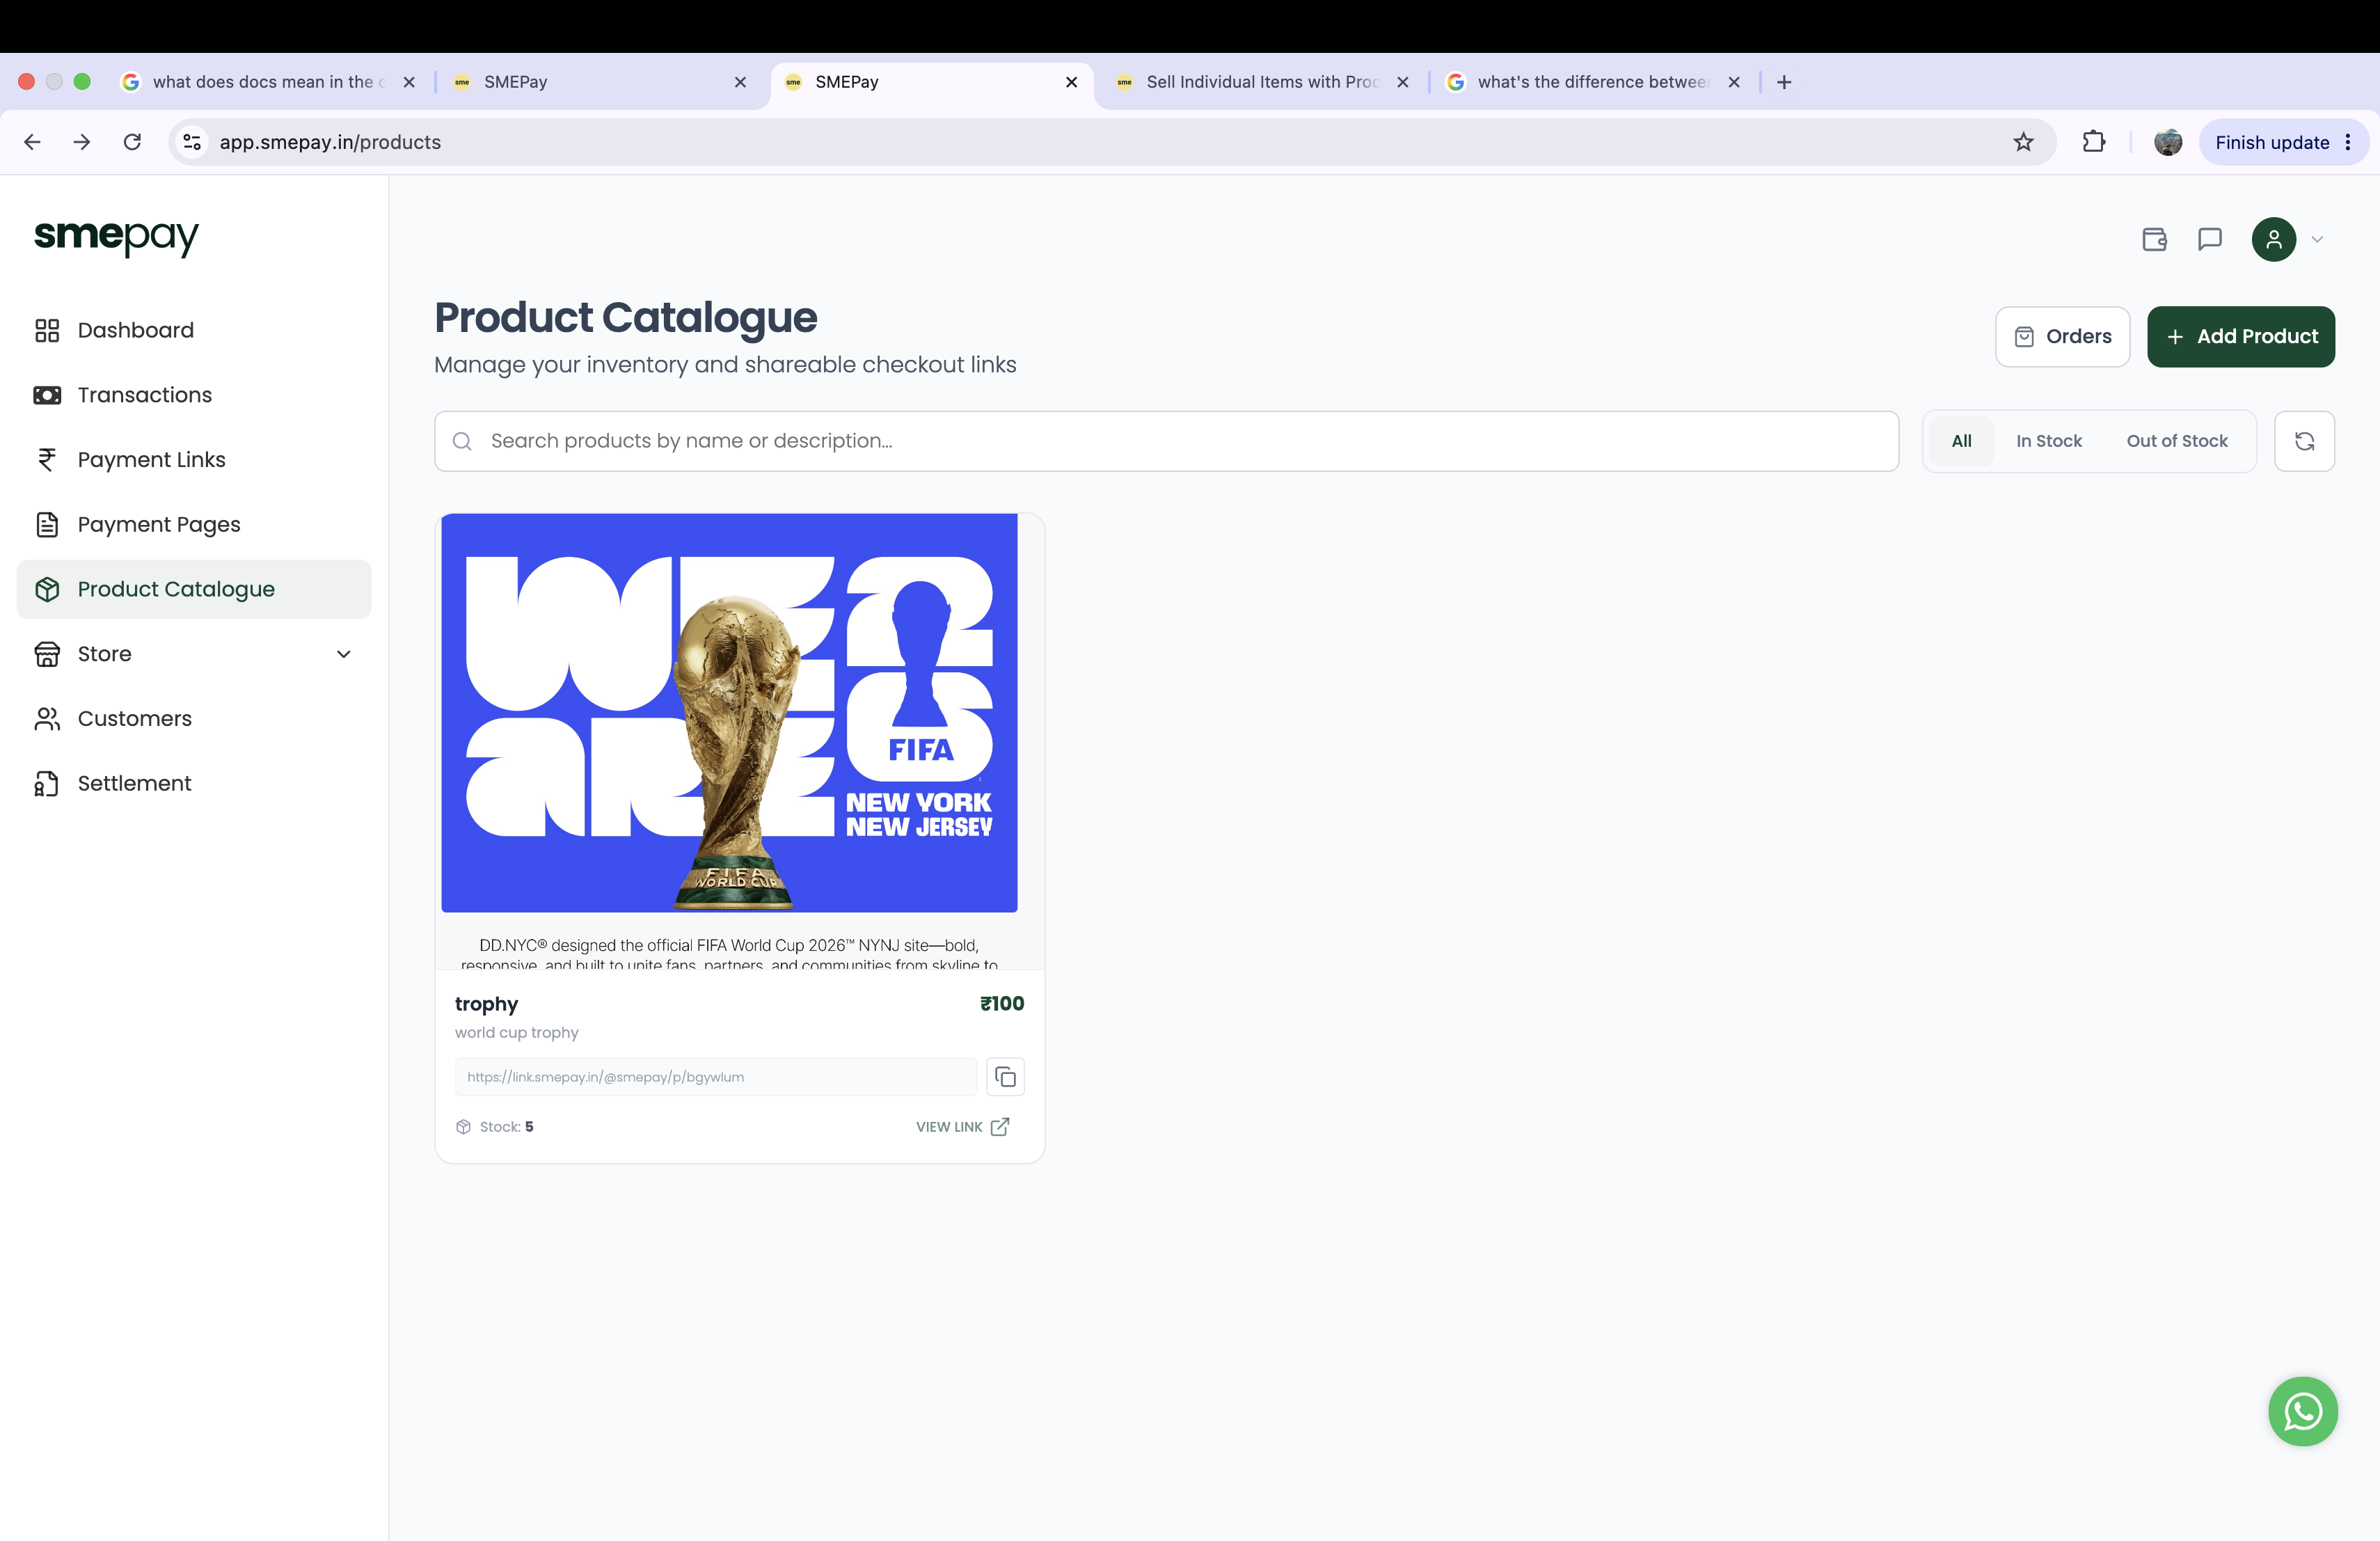Filter by In Stock
The image size is (2380, 1541).
pyautogui.click(x=2048, y=441)
